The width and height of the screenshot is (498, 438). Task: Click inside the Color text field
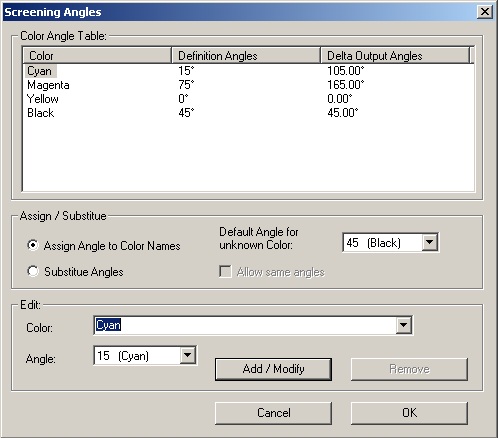coord(245,325)
